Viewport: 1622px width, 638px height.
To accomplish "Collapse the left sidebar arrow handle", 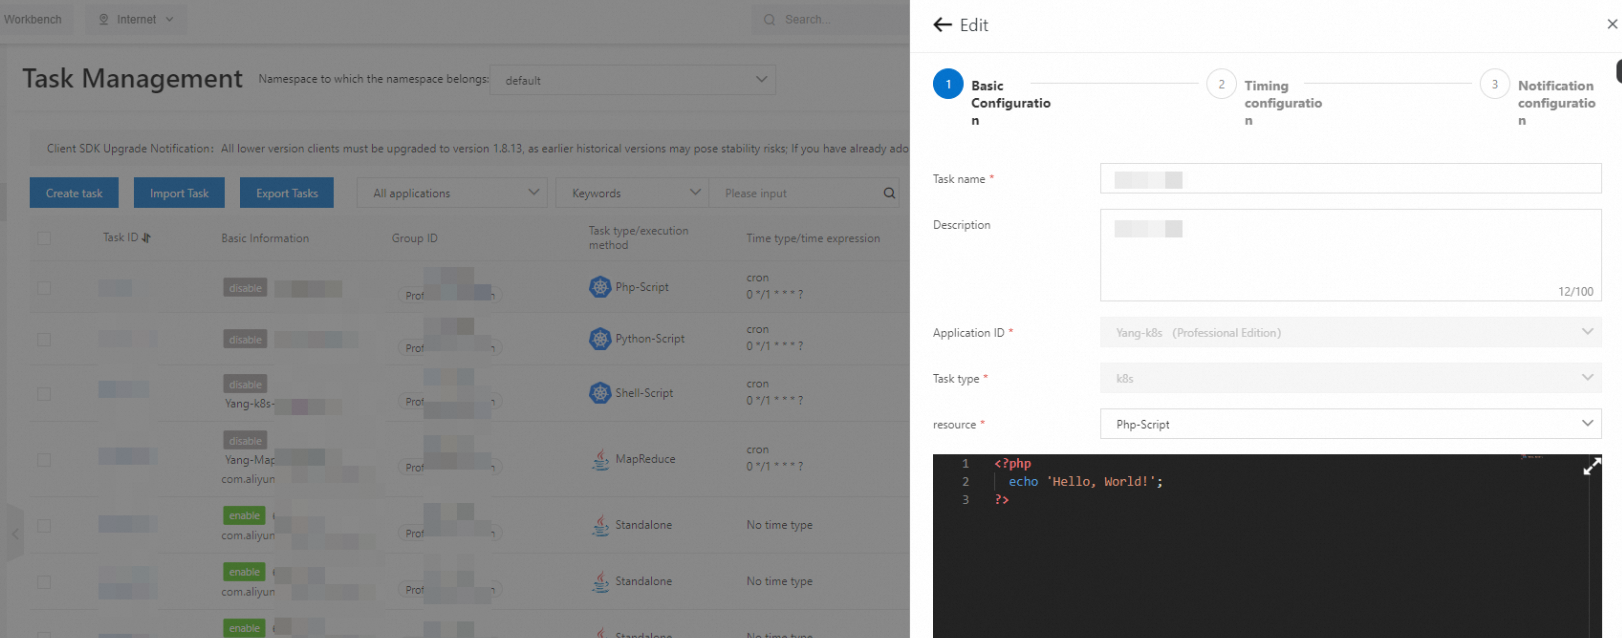I will click(x=15, y=534).
